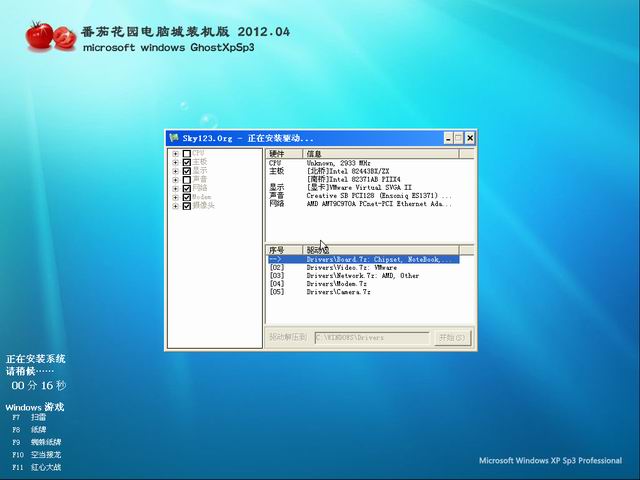Tick the 声音 driver checkbox

[187, 180]
